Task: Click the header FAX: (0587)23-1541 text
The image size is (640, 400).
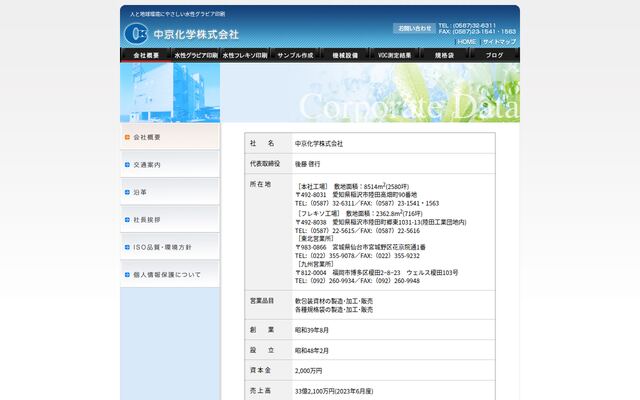Action: [478, 31]
